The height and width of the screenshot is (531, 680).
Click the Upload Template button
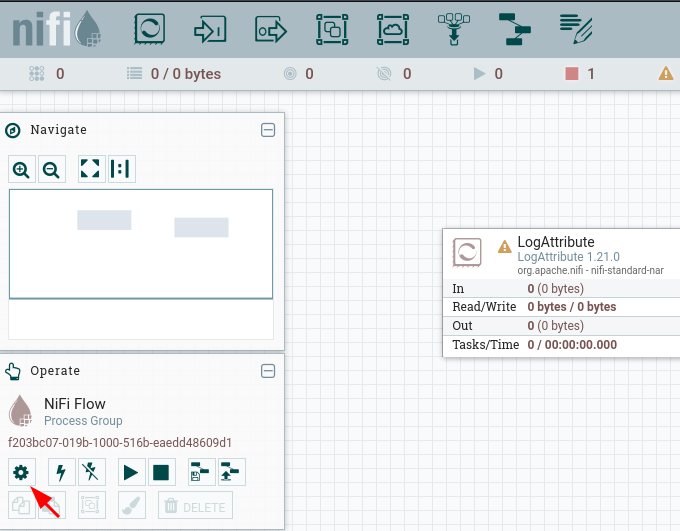232,472
